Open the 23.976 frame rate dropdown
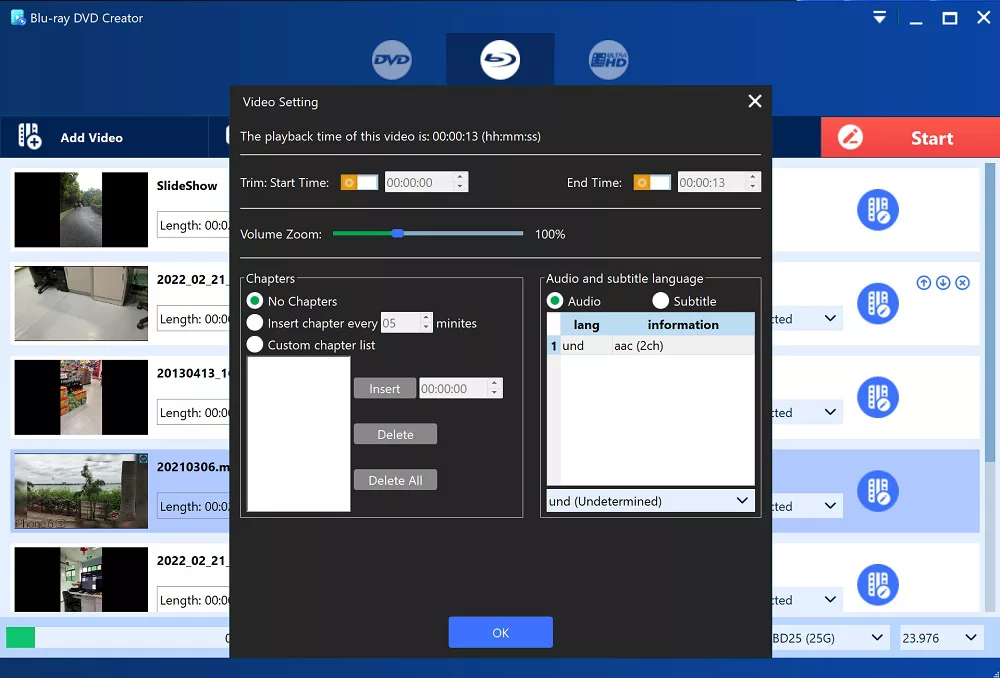The width and height of the screenshot is (1000, 678). 941,637
